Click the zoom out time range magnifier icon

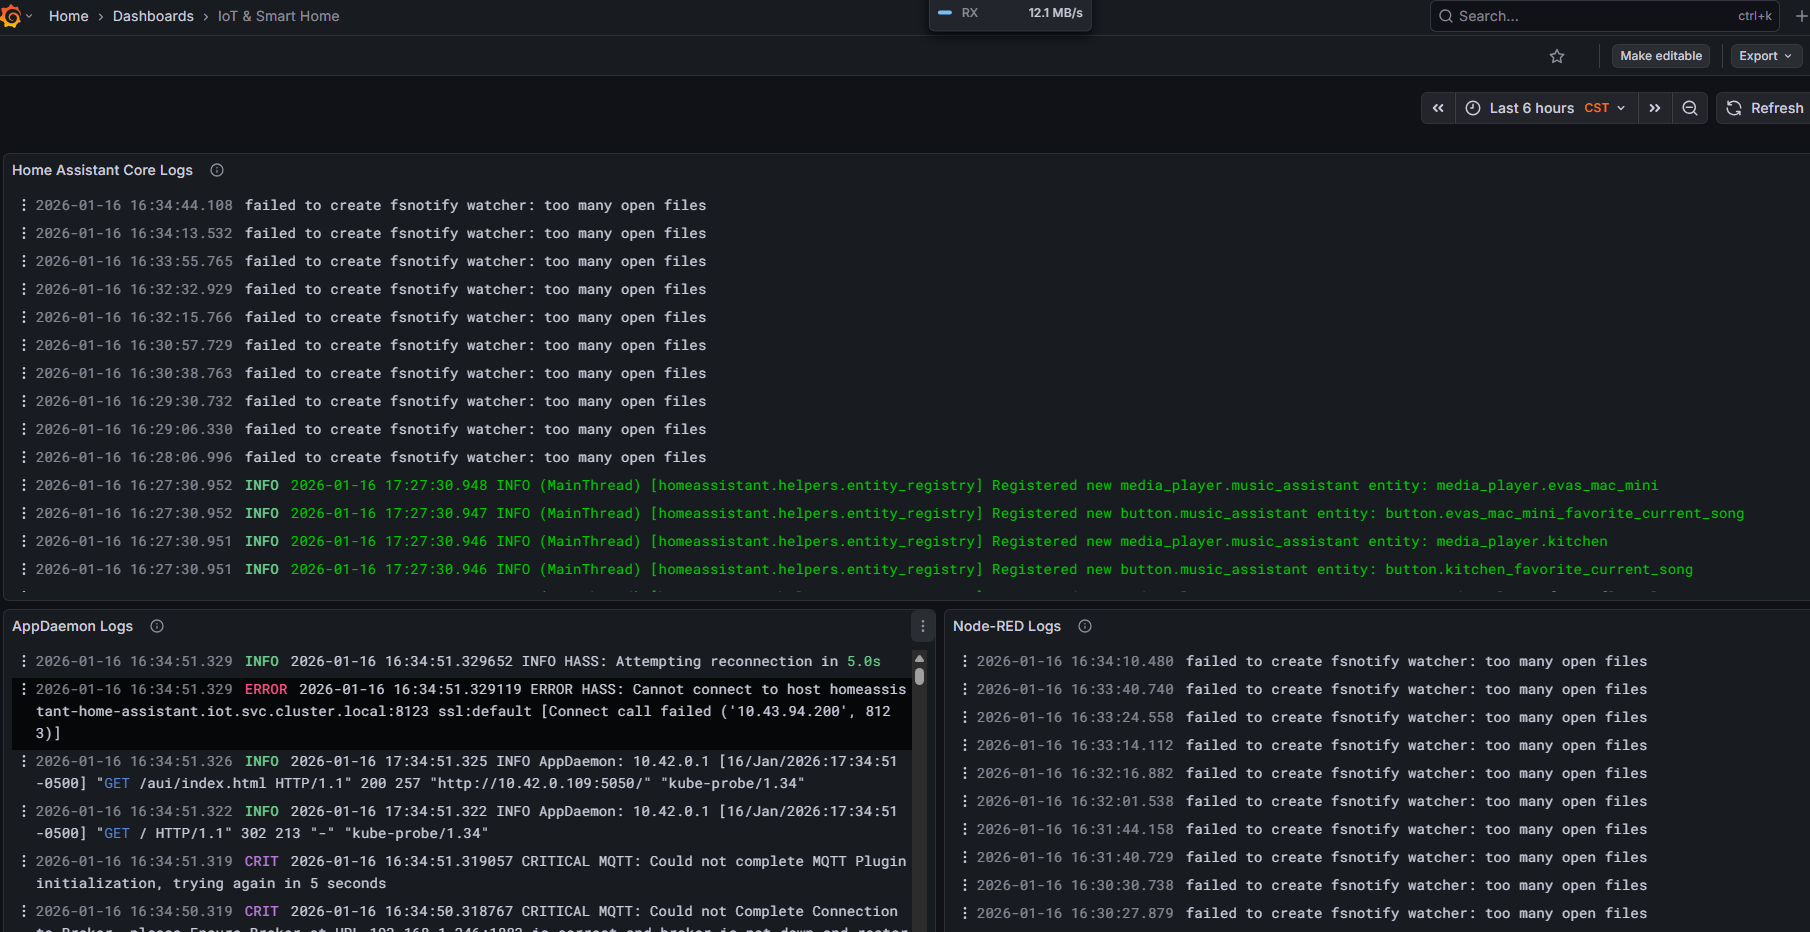coord(1689,107)
